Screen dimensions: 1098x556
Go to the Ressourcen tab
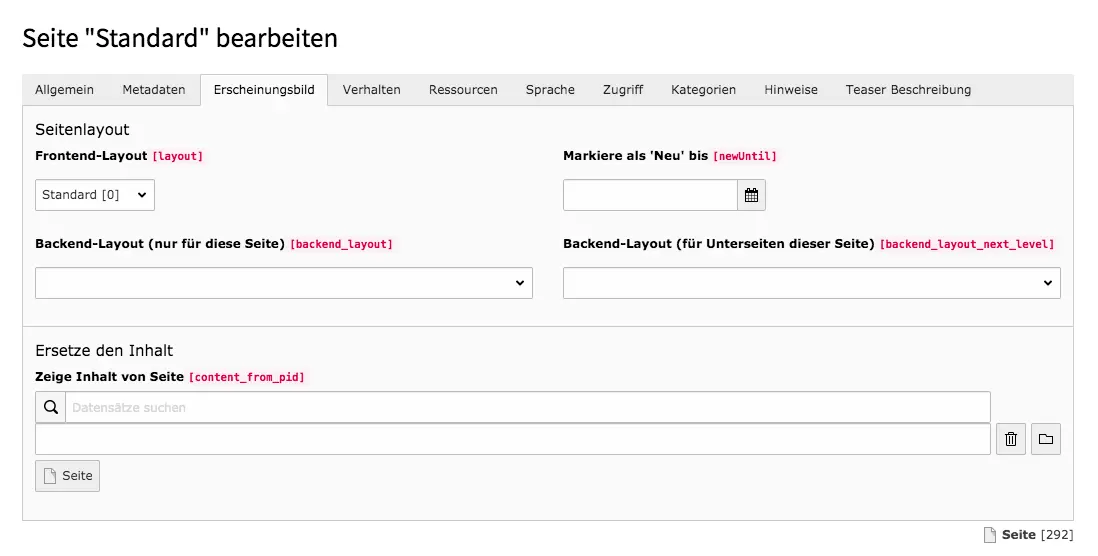tap(463, 90)
